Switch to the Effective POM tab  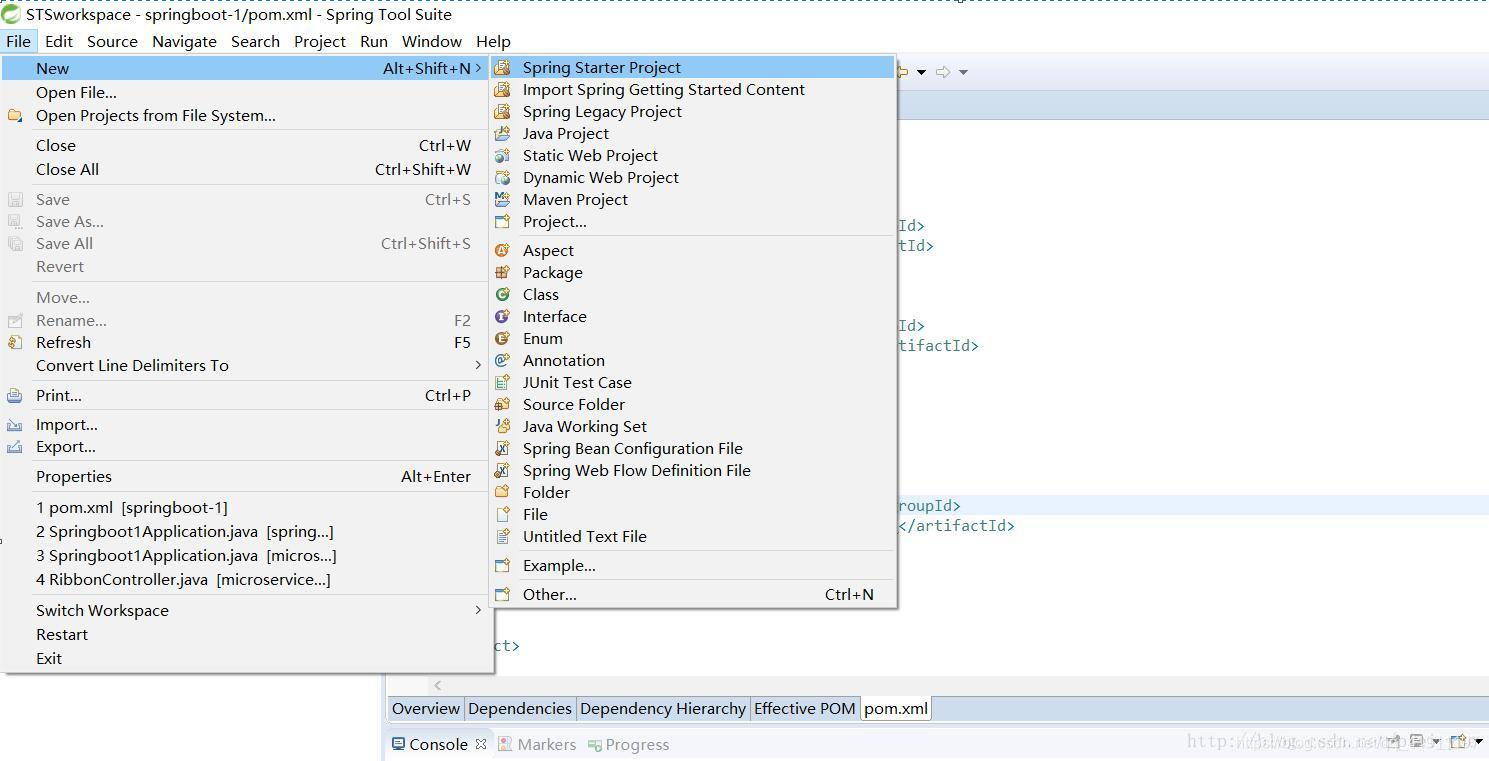(805, 709)
